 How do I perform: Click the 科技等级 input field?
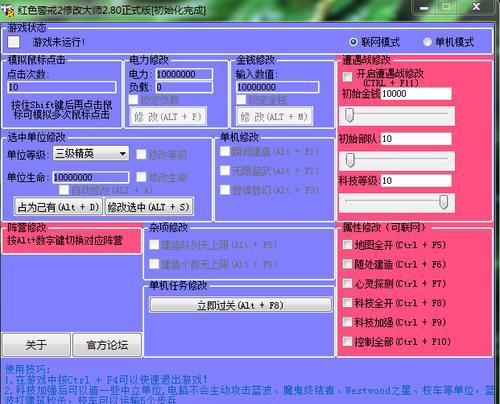[416, 181]
